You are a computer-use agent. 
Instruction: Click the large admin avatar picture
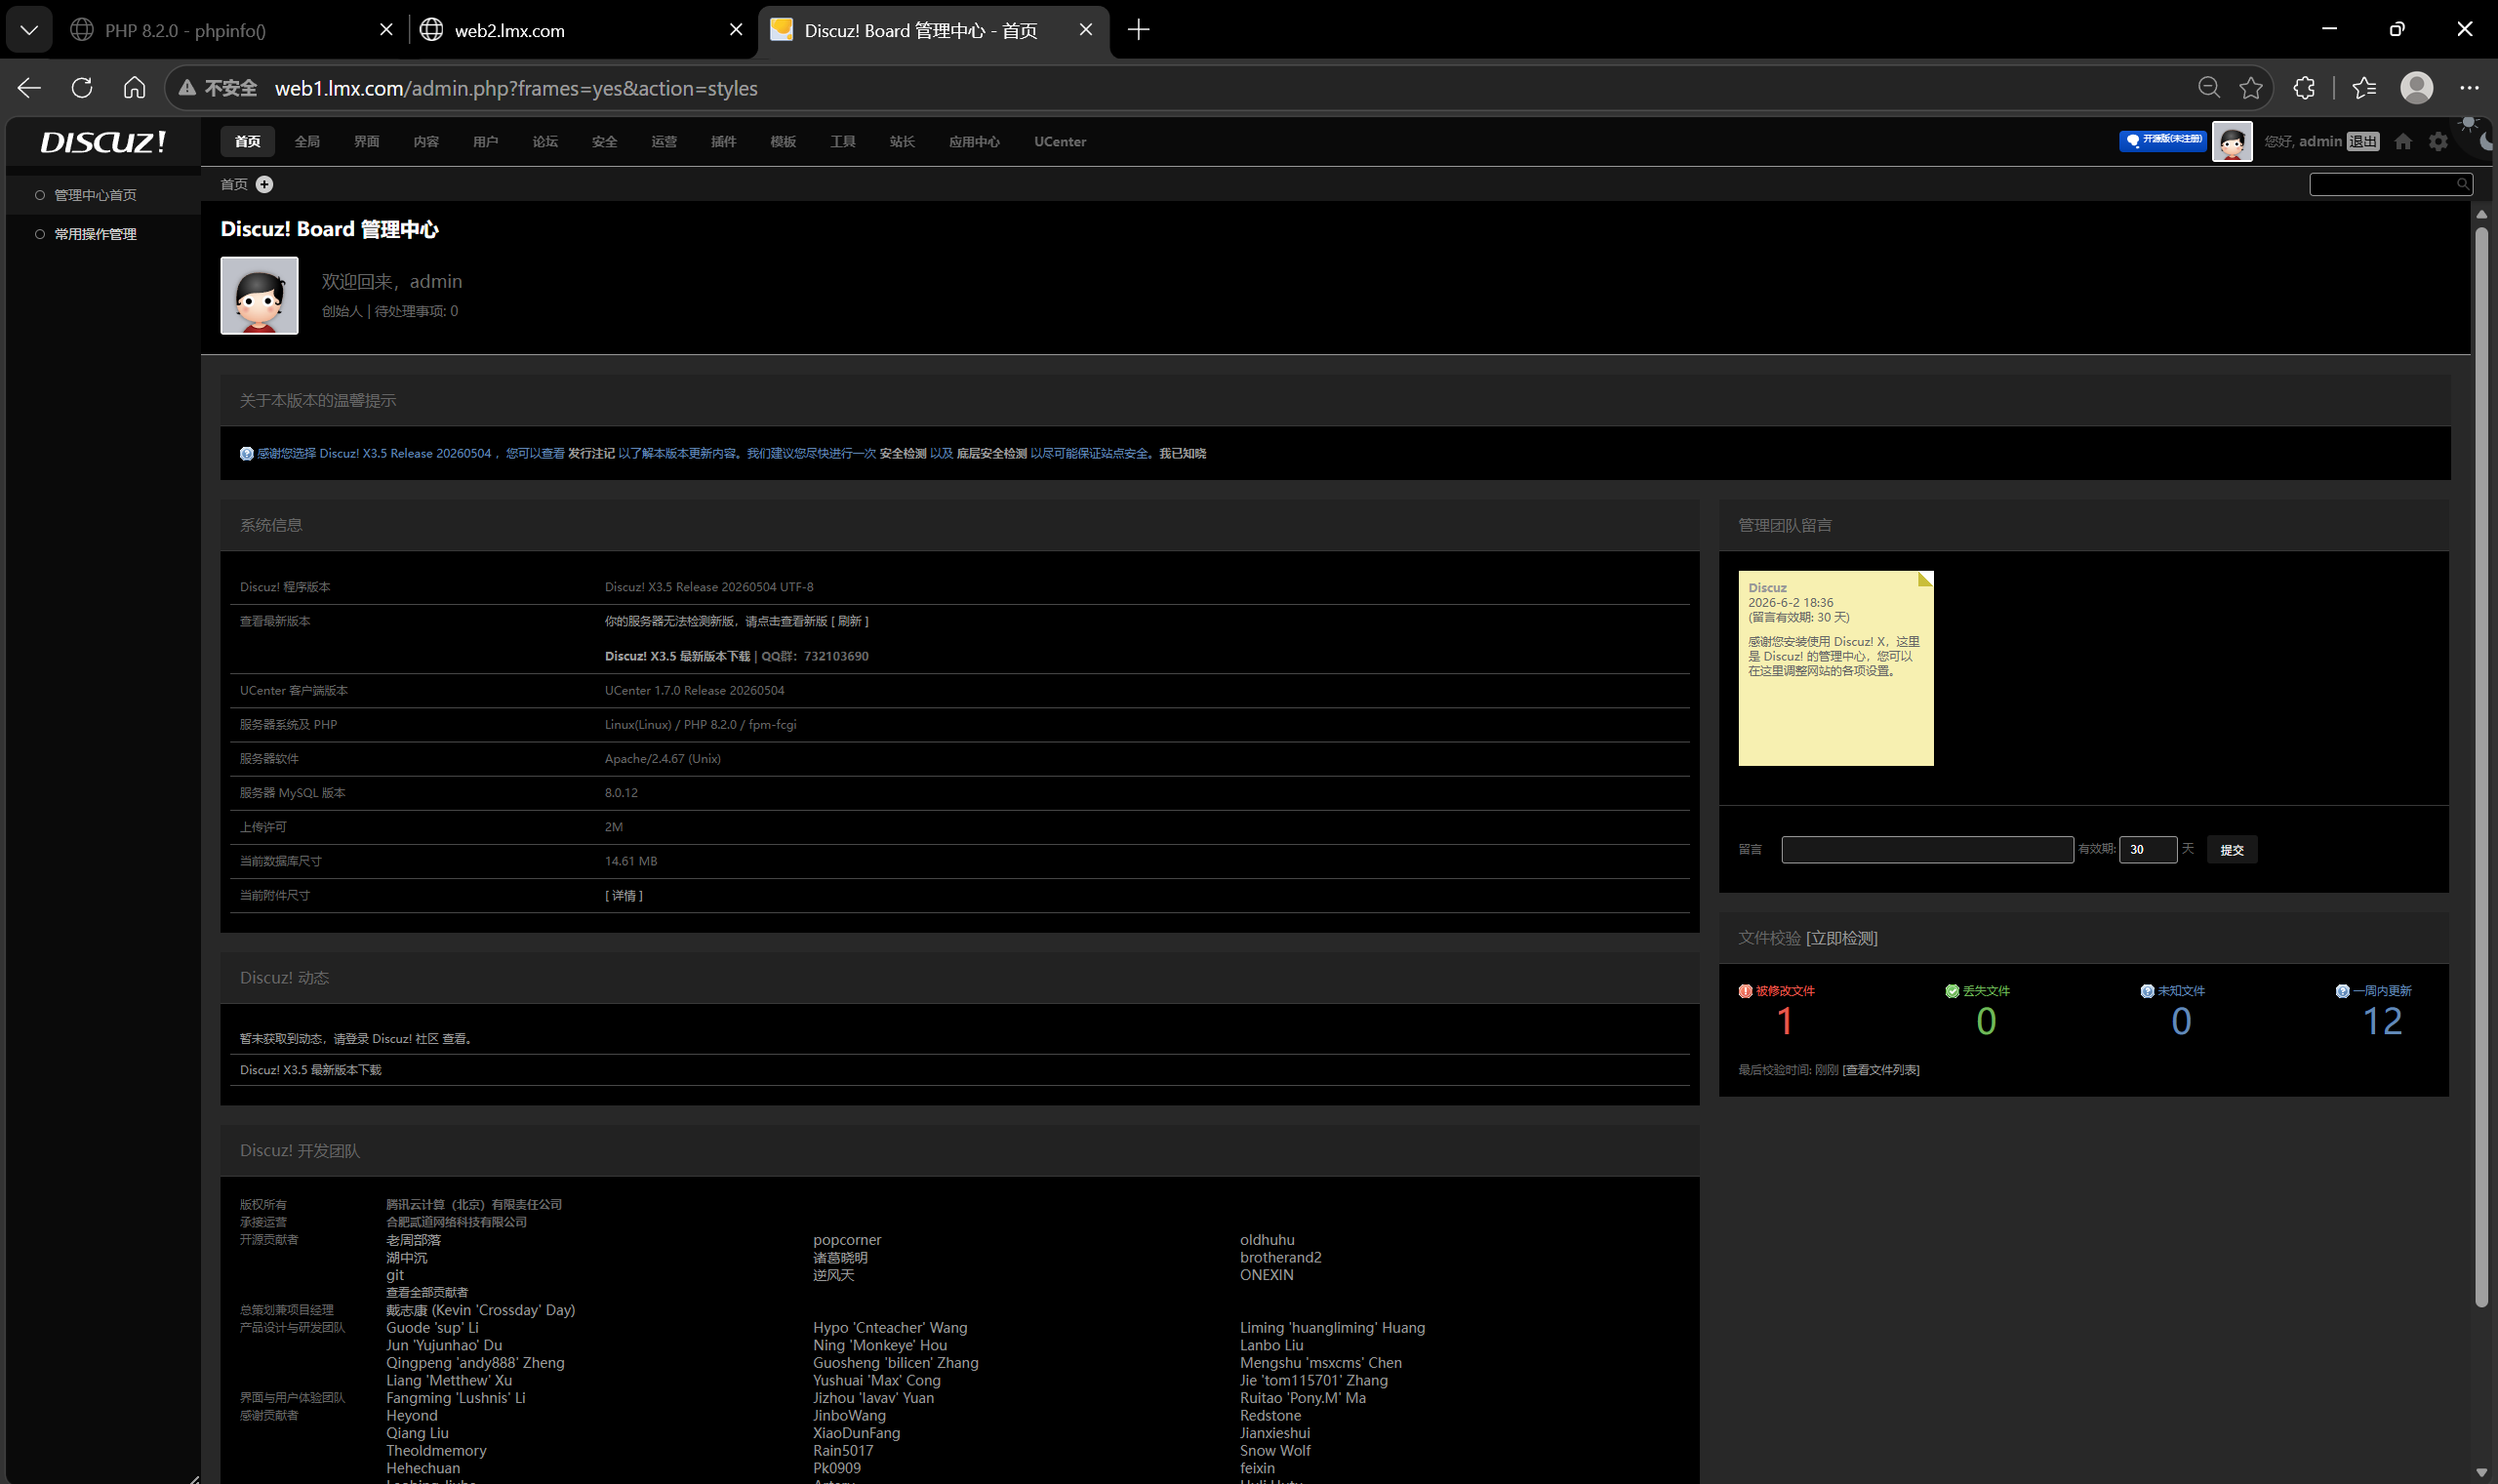[x=259, y=295]
